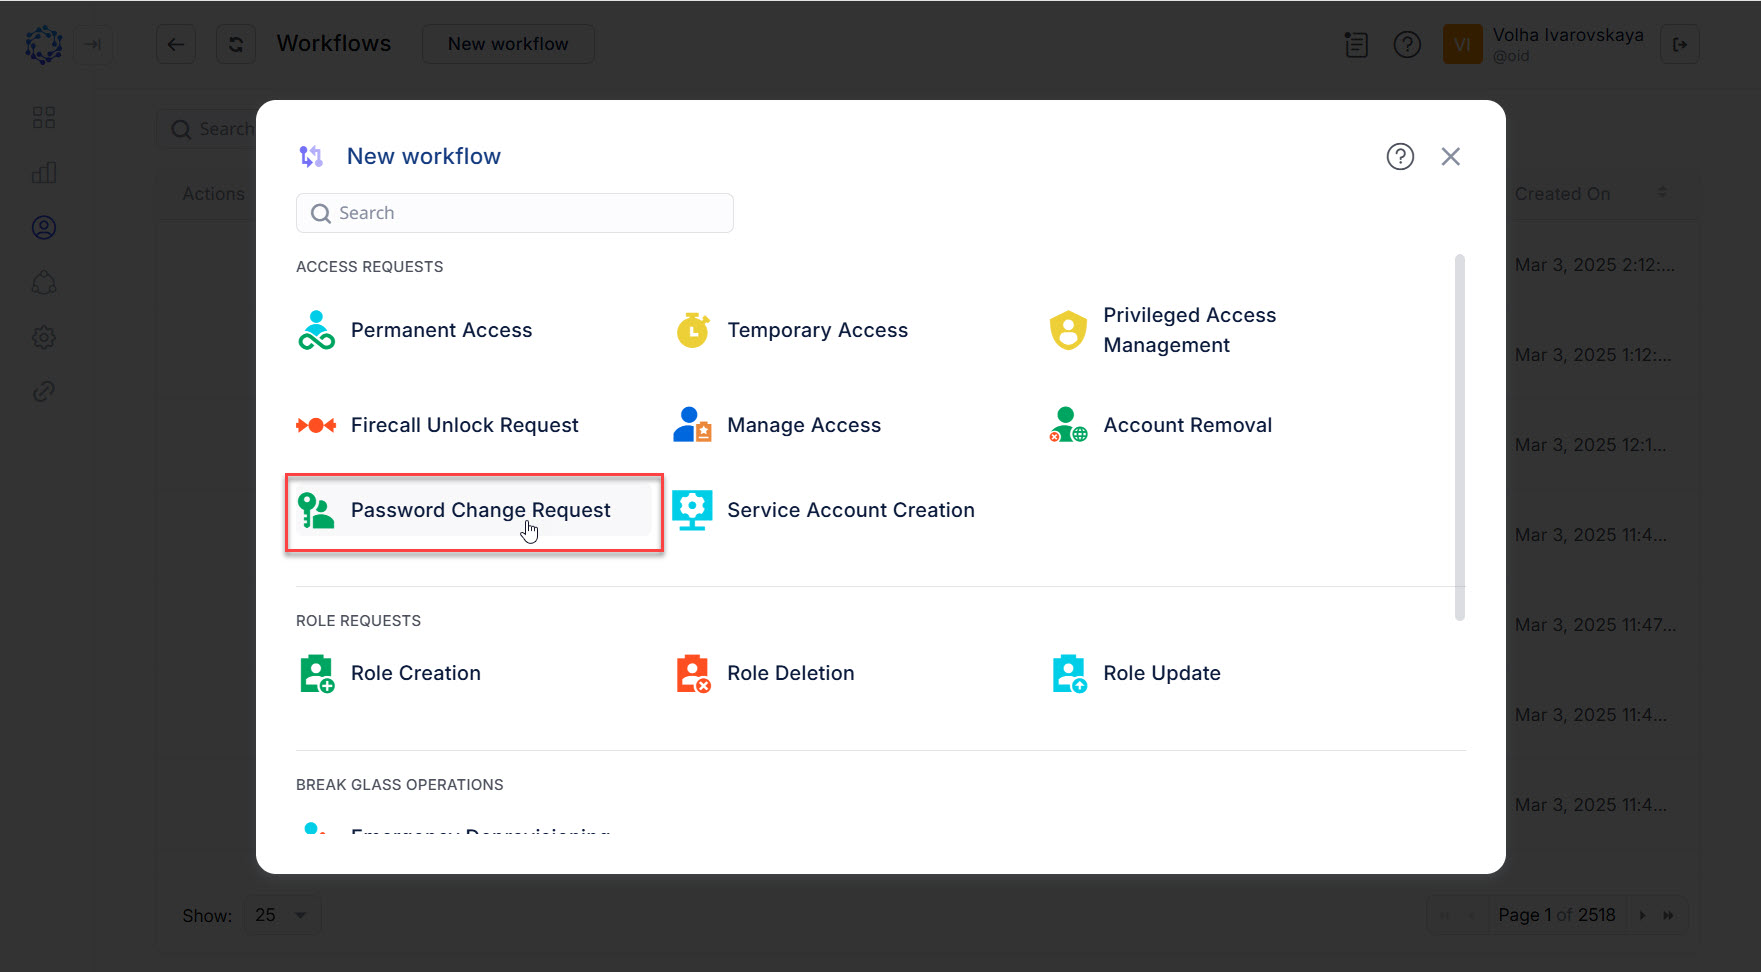Screen dimensions: 1761x972
Task: Collapse the sidebar with the arrow icon
Action: (93, 44)
